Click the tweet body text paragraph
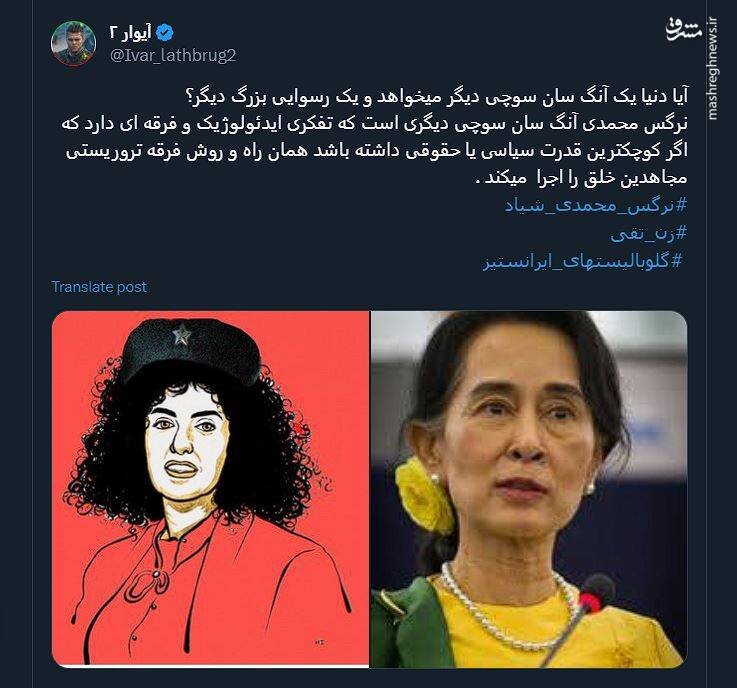The width and height of the screenshot is (737, 688). click(x=375, y=137)
